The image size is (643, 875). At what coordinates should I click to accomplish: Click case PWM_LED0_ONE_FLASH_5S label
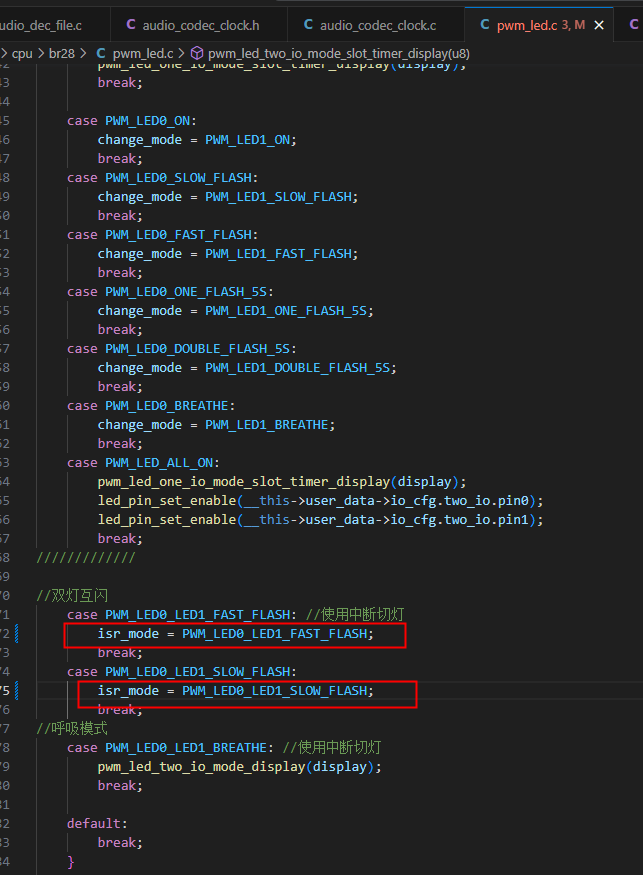[x=170, y=291]
